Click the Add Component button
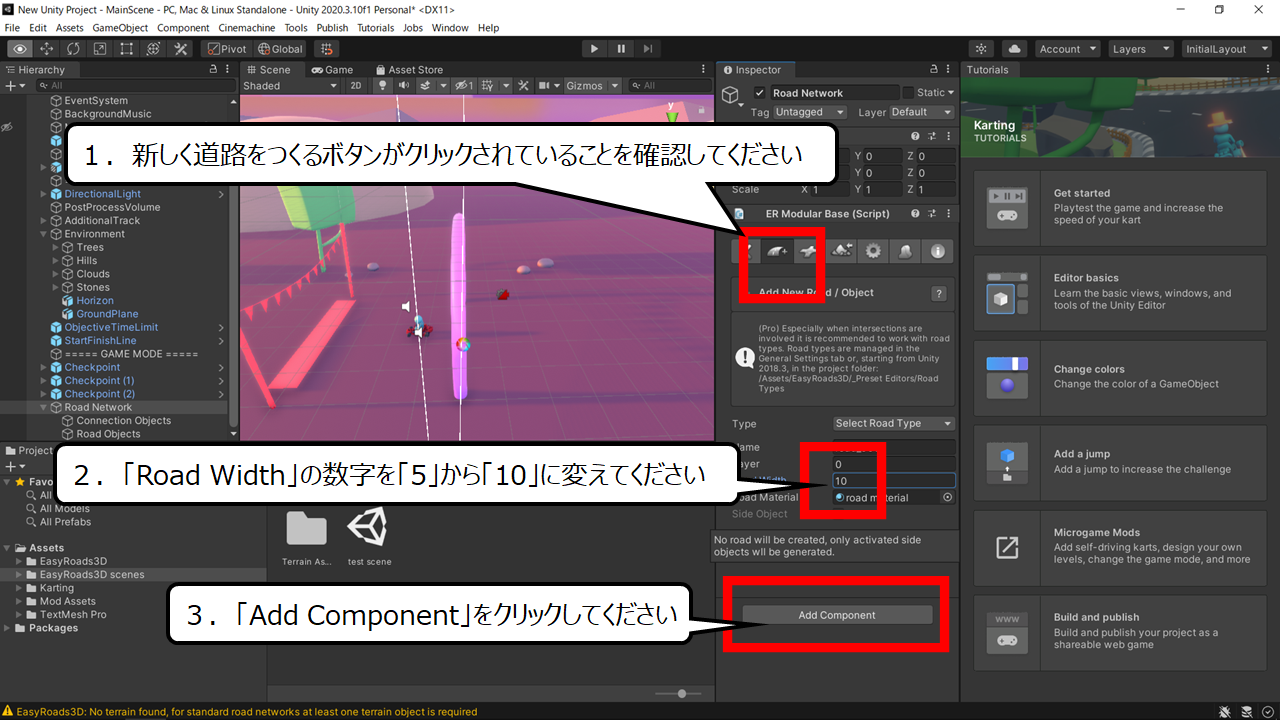 coord(837,615)
